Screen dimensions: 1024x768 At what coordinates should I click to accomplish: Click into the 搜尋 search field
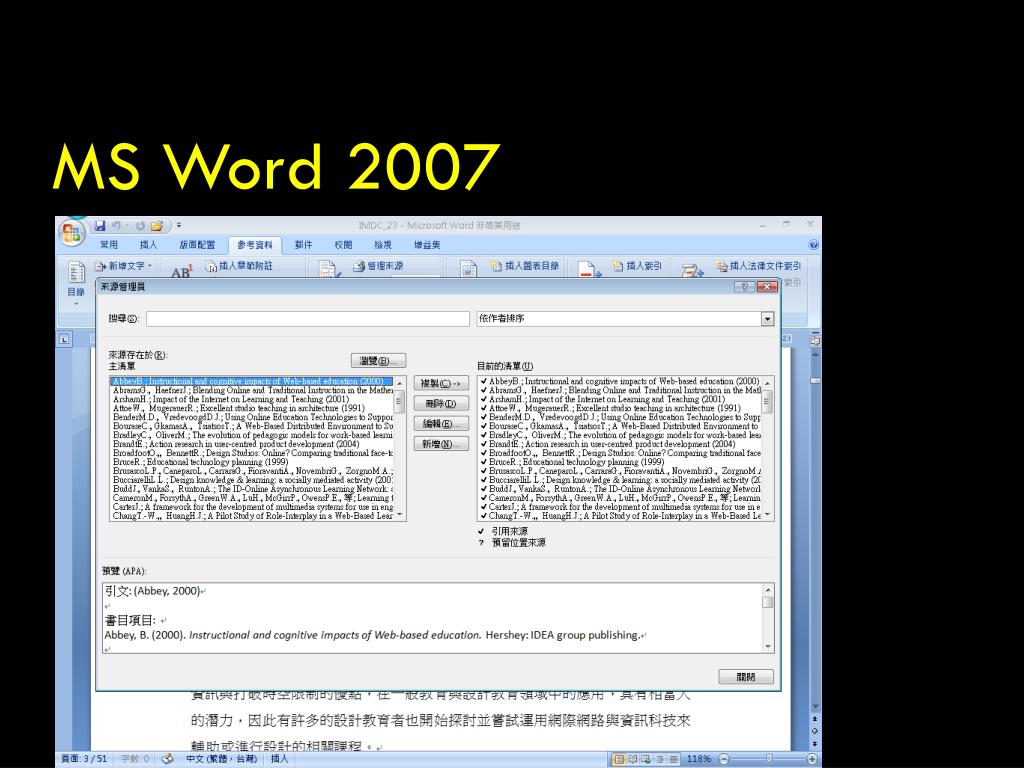click(308, 319)
